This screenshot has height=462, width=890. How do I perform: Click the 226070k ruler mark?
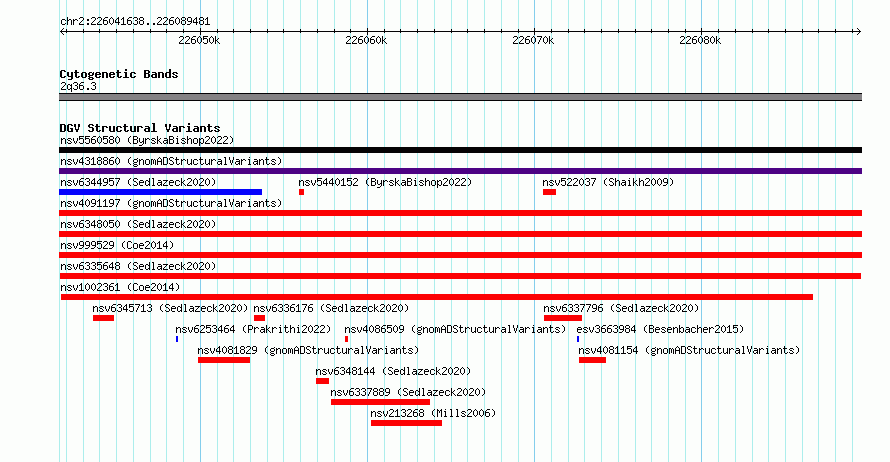coord(533,40)
